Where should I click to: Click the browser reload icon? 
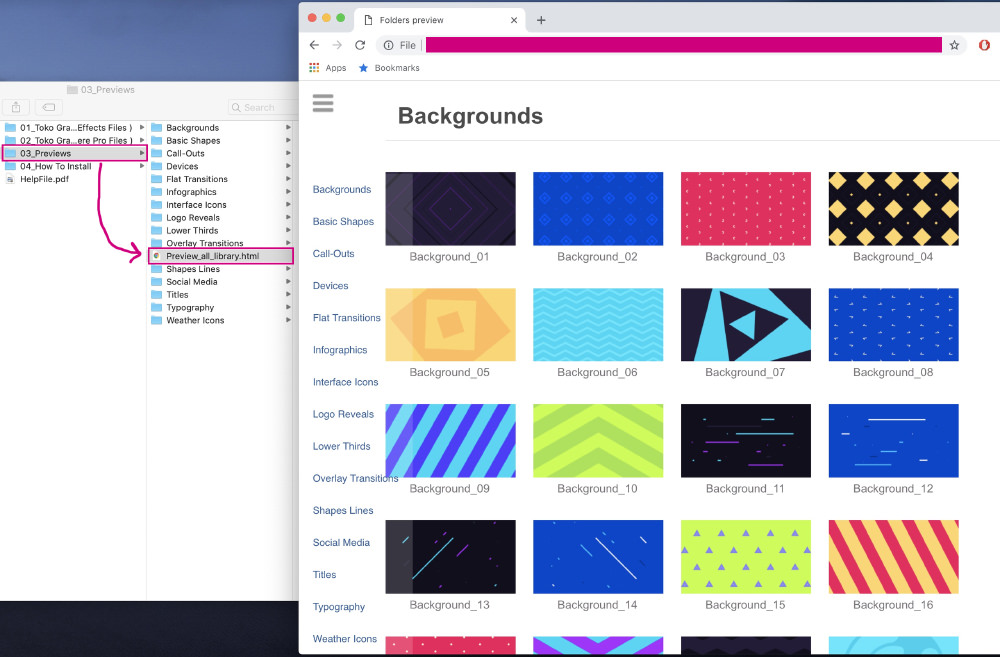360,45
